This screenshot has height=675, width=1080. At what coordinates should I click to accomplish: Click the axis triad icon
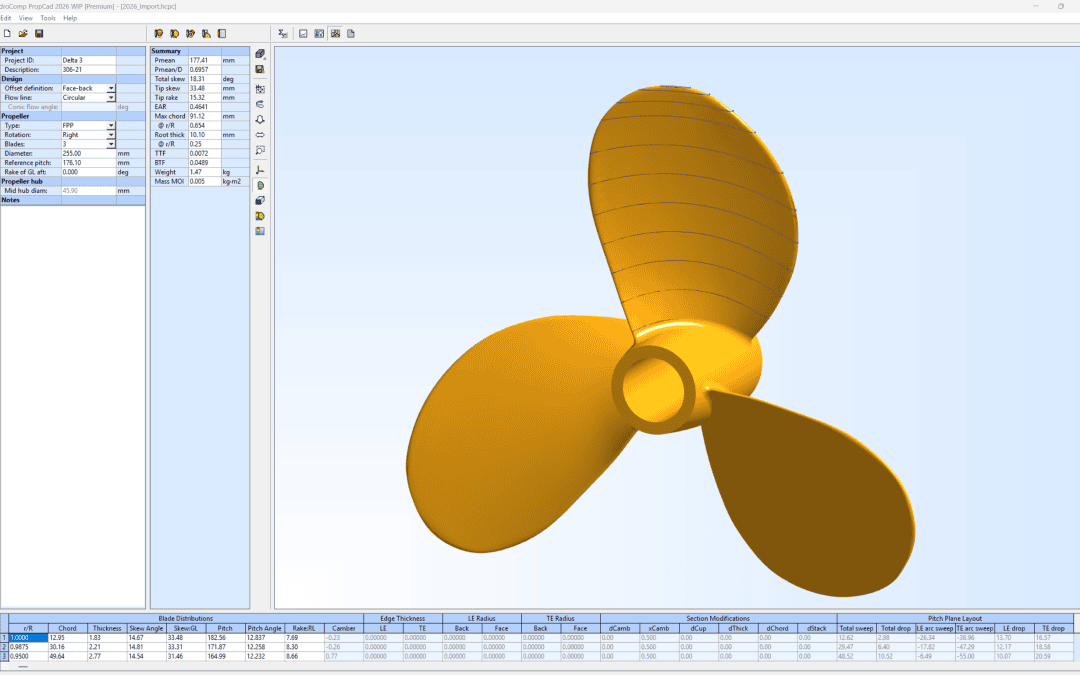[x=260, y=169]
